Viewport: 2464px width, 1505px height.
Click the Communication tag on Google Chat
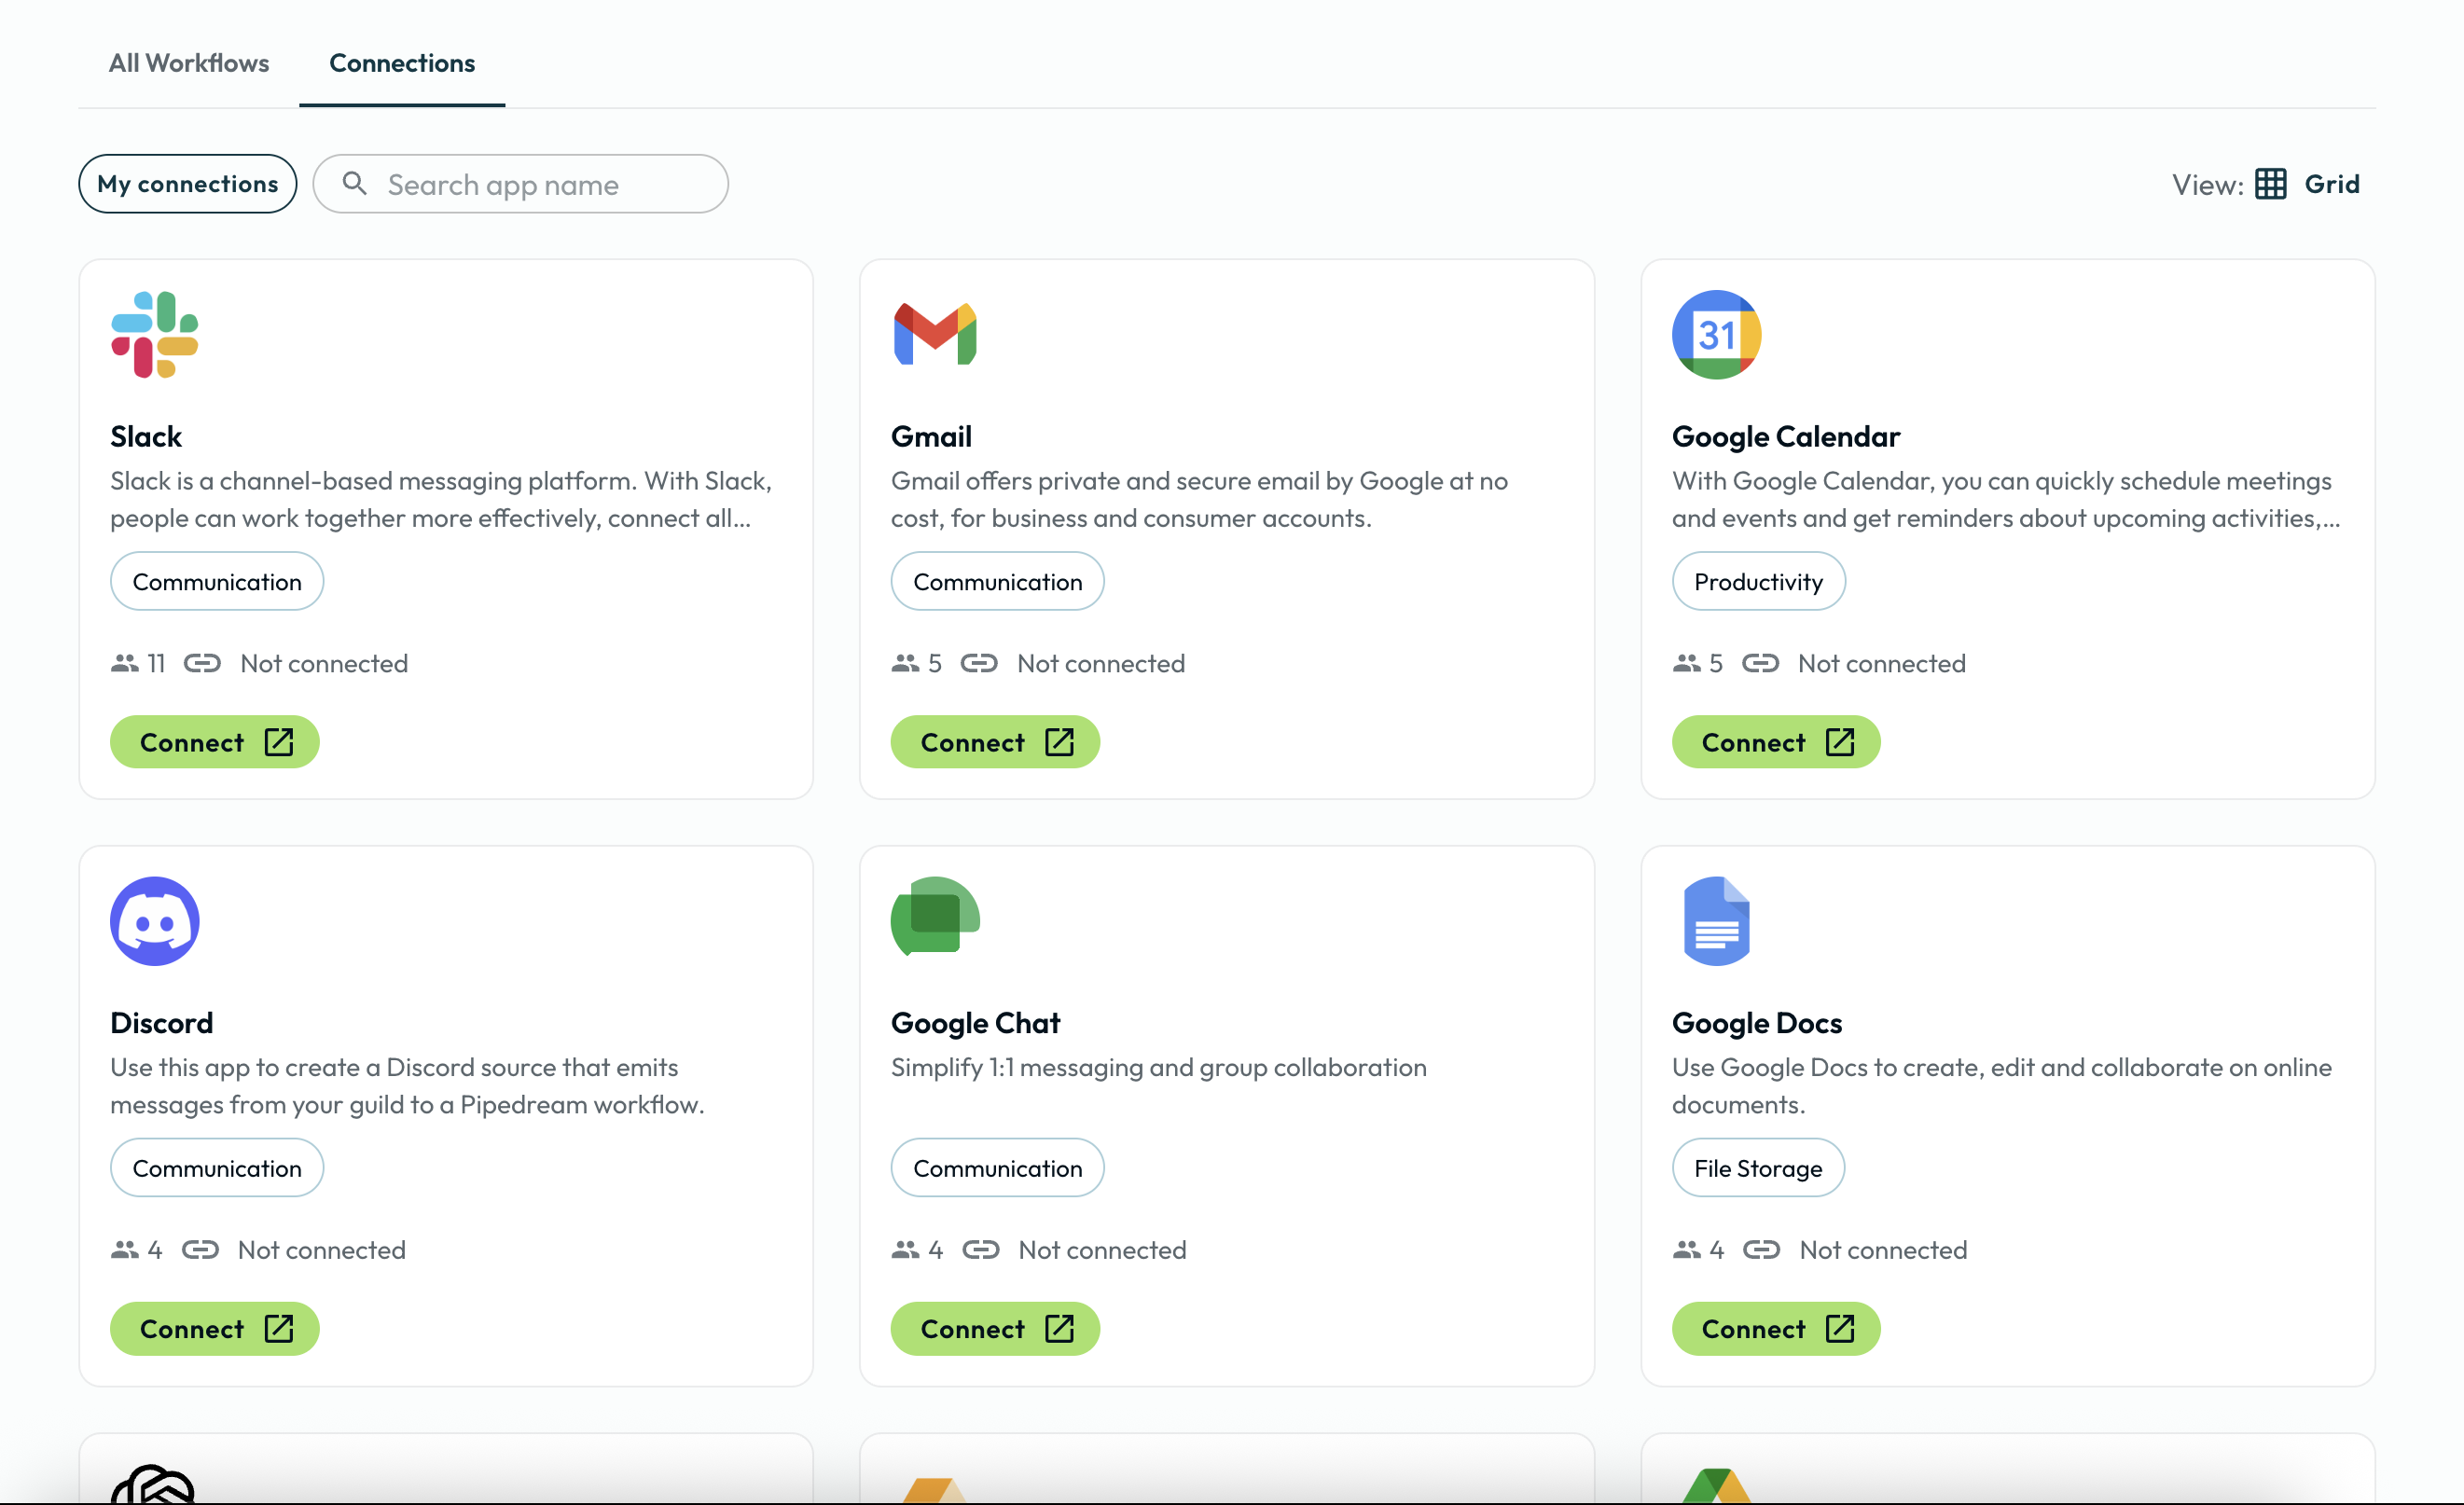point(997,1167)
